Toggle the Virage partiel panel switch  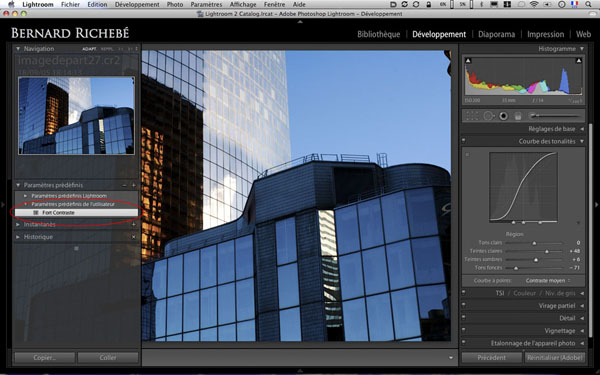click(464, 305)
